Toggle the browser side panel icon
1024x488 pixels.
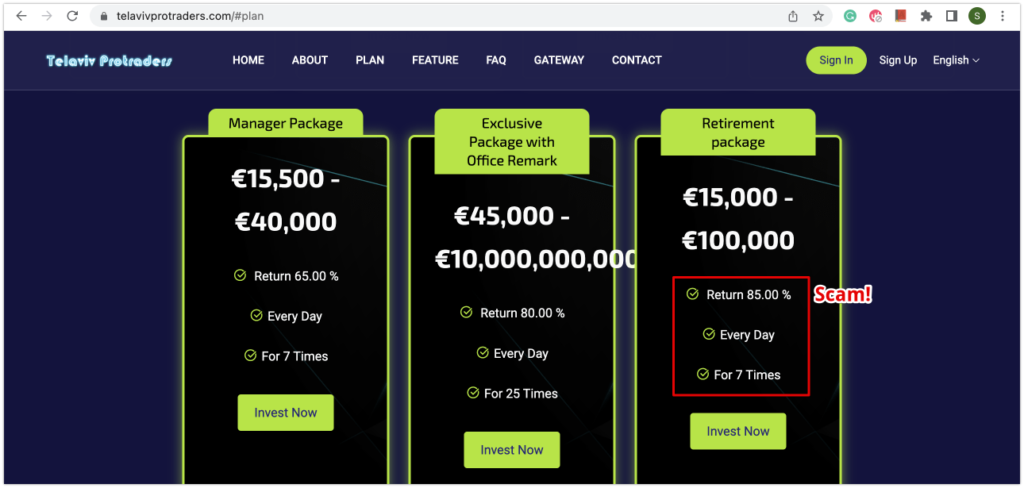pyautogui.click(x=952, y=16)
